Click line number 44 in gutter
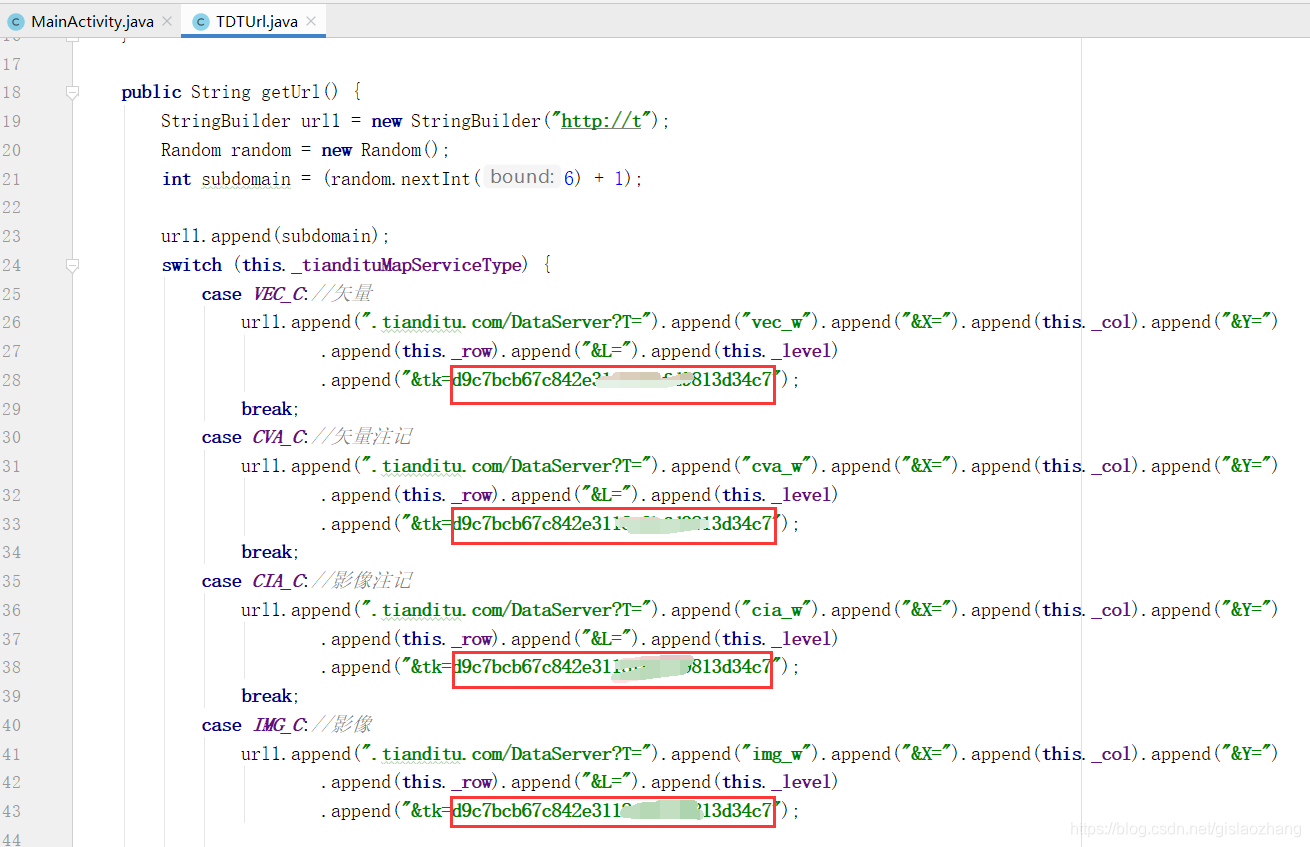 click(x=11, y=839)
